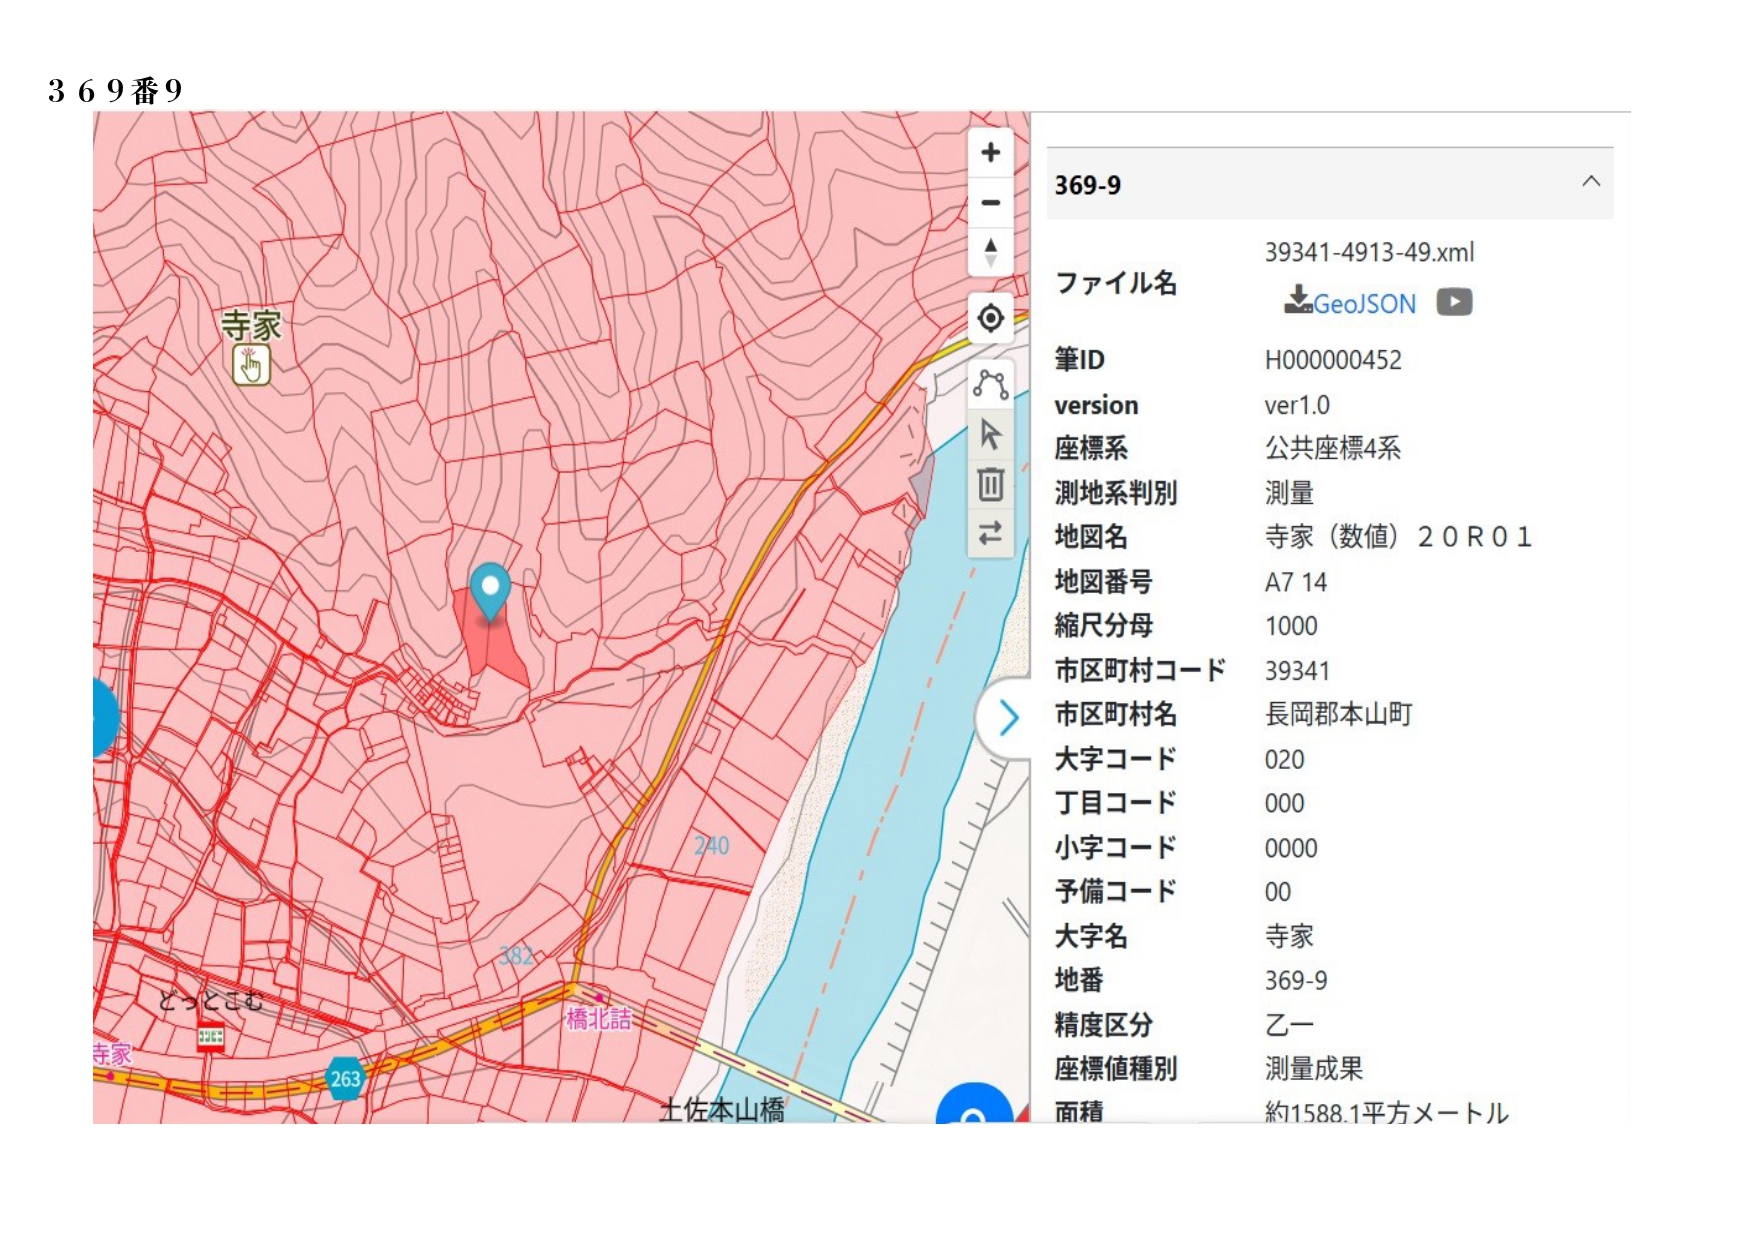Click the 予備コード value 00
This screenshot has width=1754, height=1241.
pyautogui.click(x=1278, y=892)
